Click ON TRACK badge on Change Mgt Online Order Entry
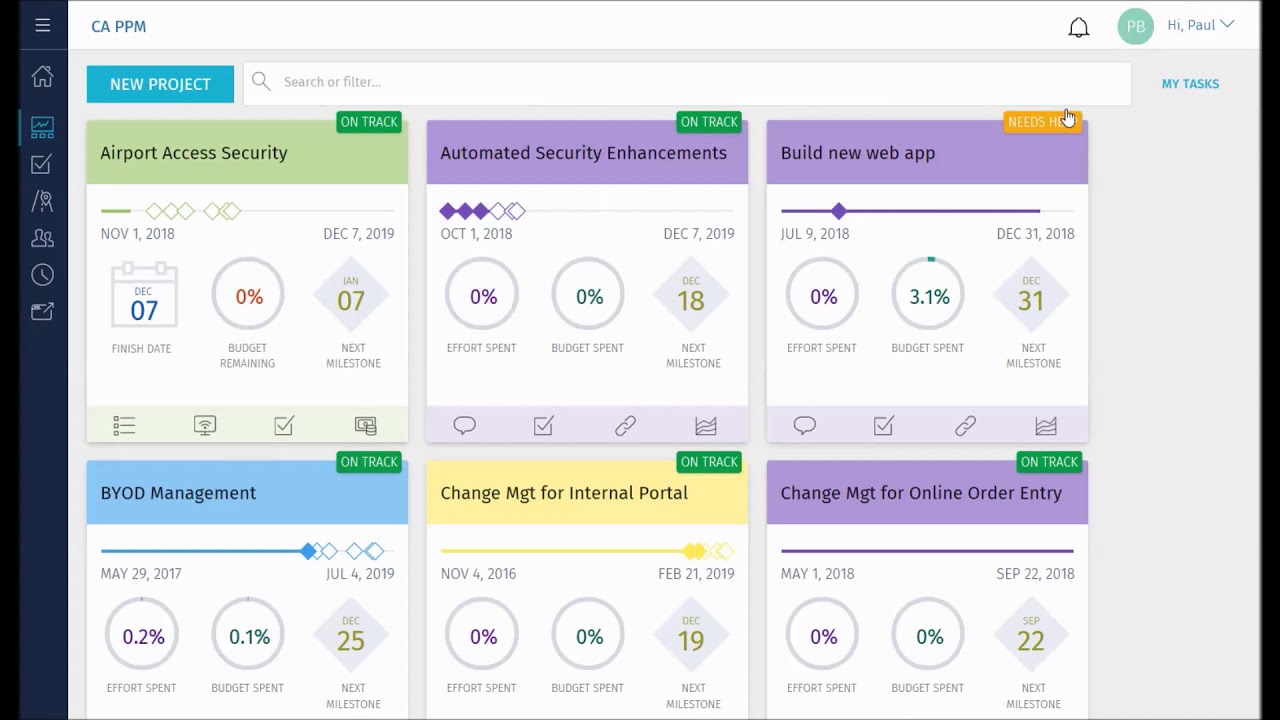The image size is (1280, 720). (1049, 462)
